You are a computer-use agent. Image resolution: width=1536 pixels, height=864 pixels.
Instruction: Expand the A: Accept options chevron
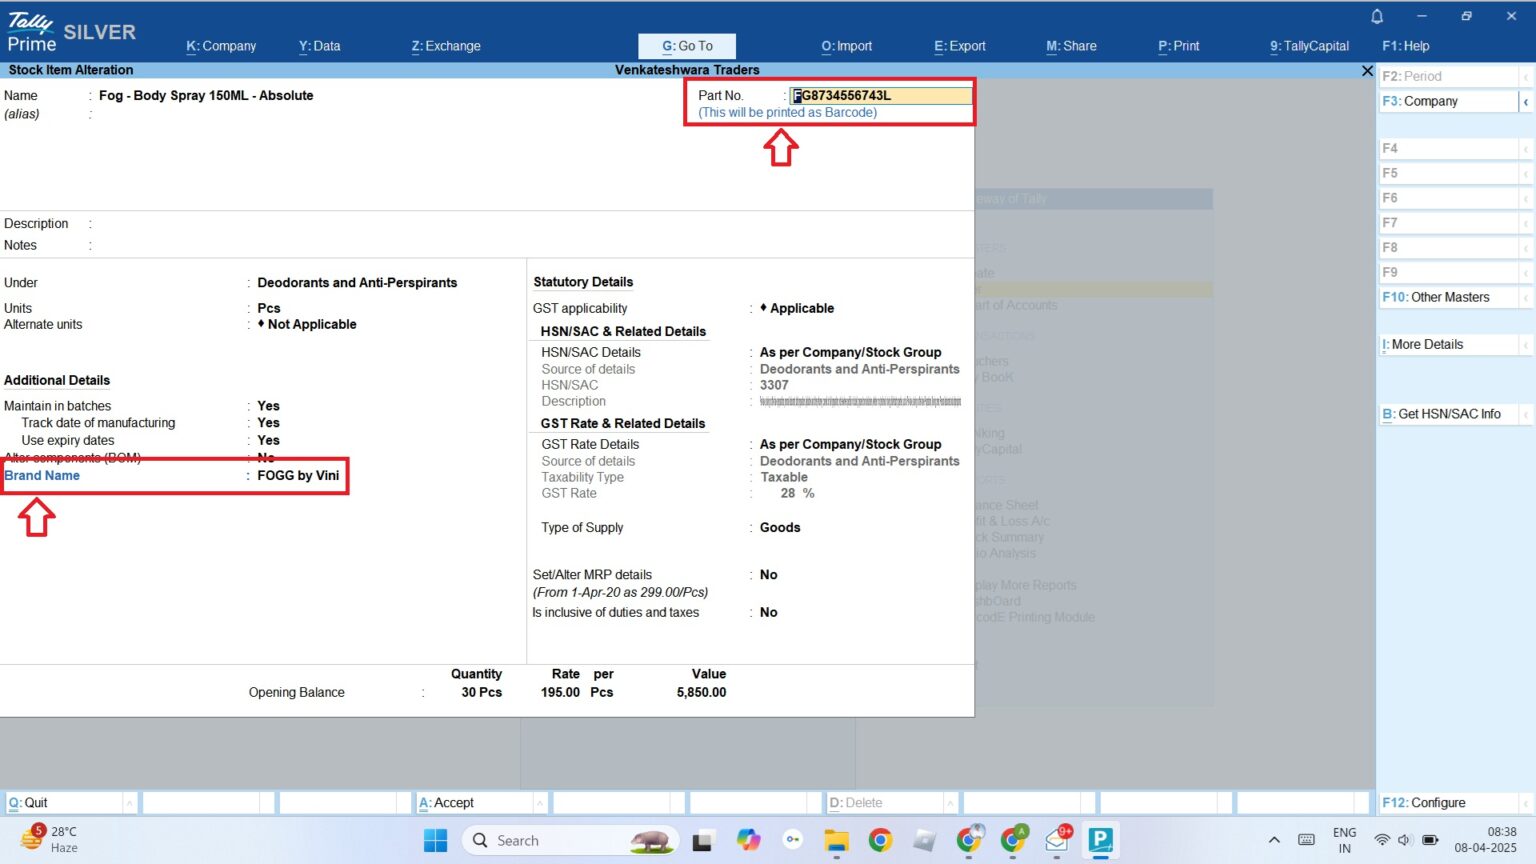[x=540, y=802]
